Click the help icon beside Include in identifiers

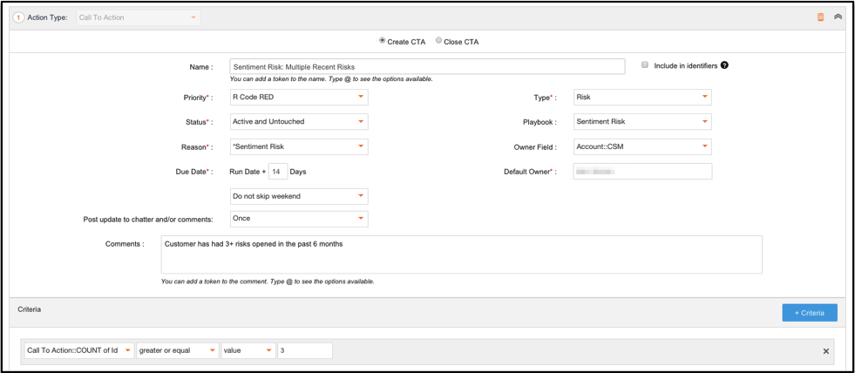724,65
